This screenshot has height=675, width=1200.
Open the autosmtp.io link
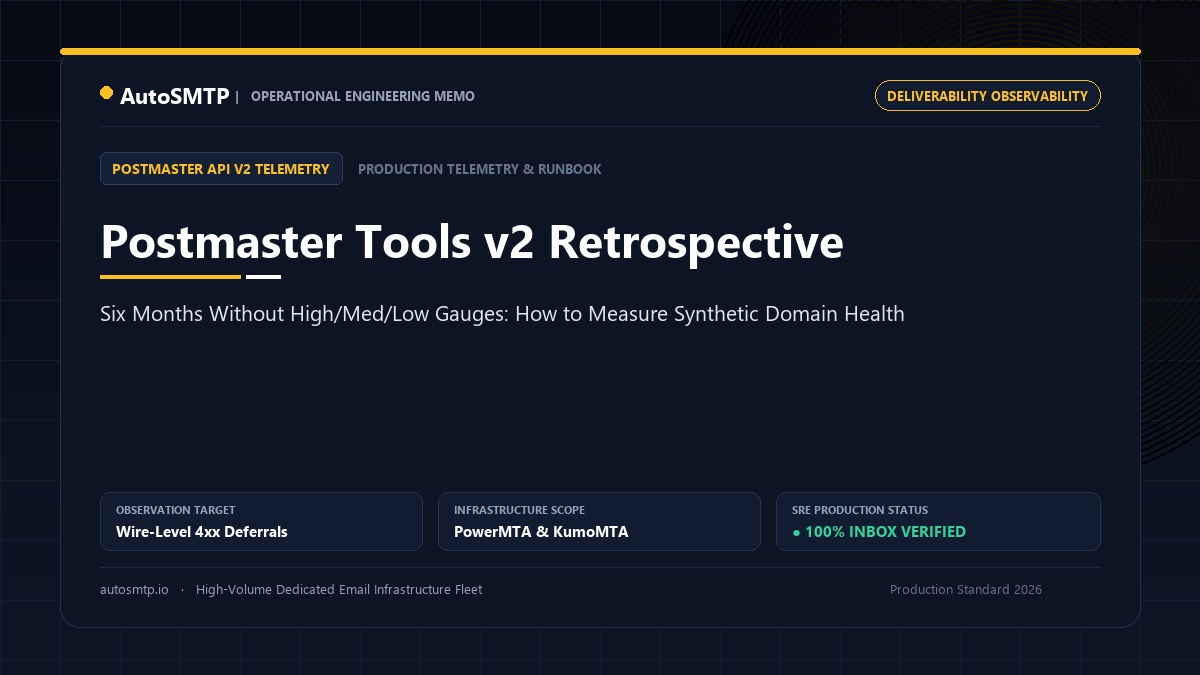(x=134, y=590)
